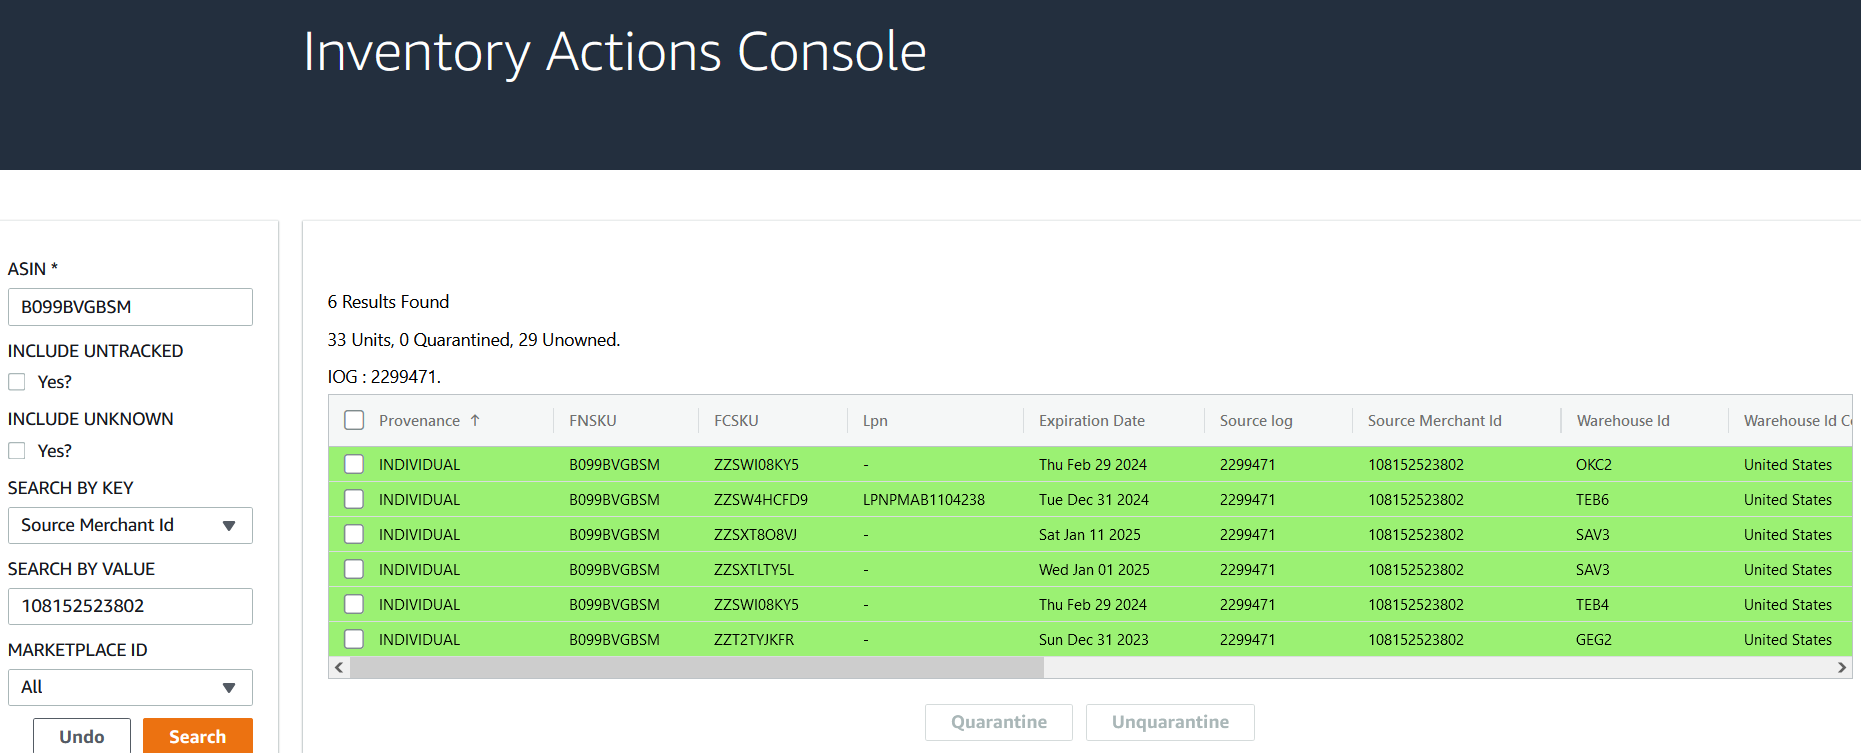Click the 'IOG : 2299471.' line

[384, 377]
